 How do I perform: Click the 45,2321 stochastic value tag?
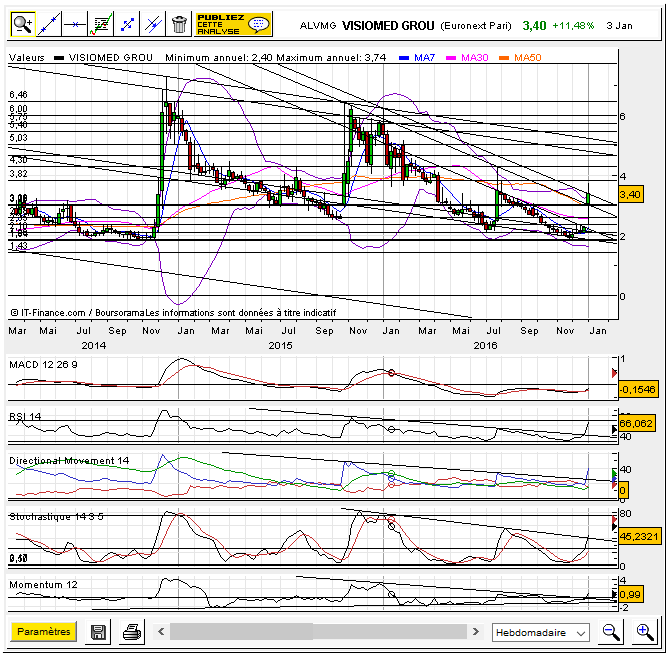click(639, 536)
